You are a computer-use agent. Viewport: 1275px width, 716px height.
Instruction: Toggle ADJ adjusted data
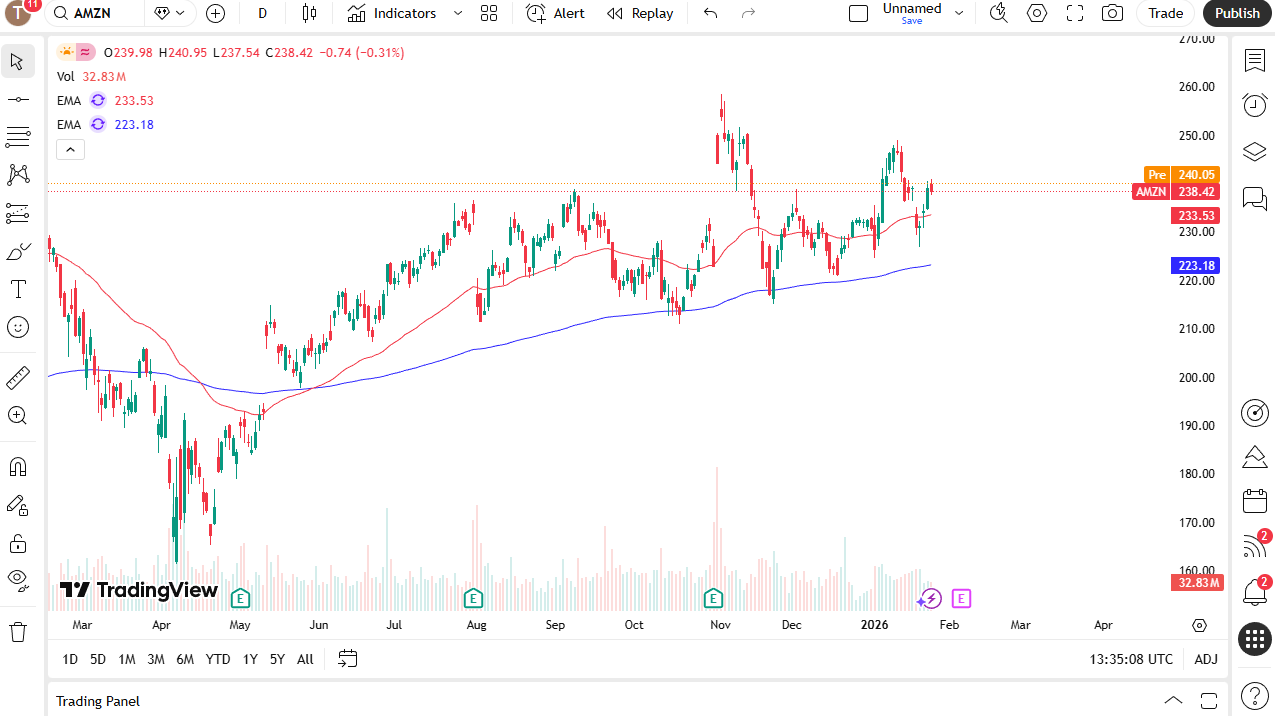click(x=1206, y=659)
